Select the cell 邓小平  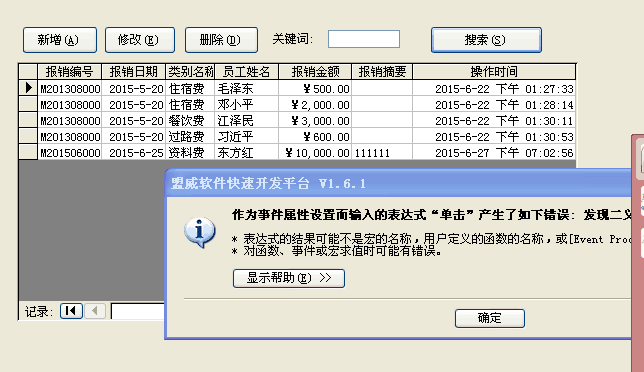click(x=246, y=104)
